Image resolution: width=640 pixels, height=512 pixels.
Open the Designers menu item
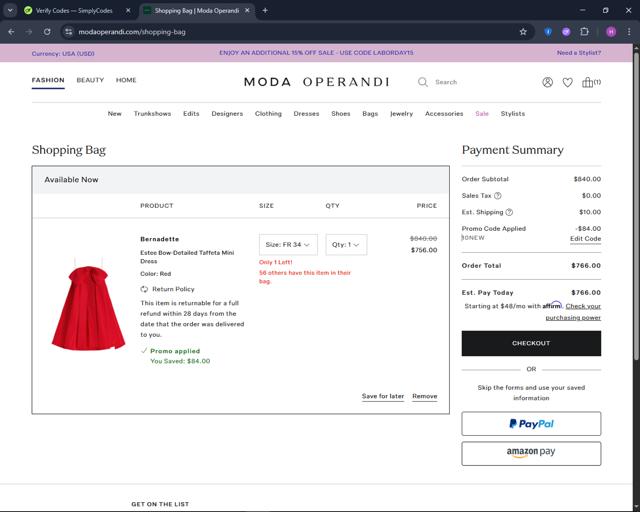227,114
